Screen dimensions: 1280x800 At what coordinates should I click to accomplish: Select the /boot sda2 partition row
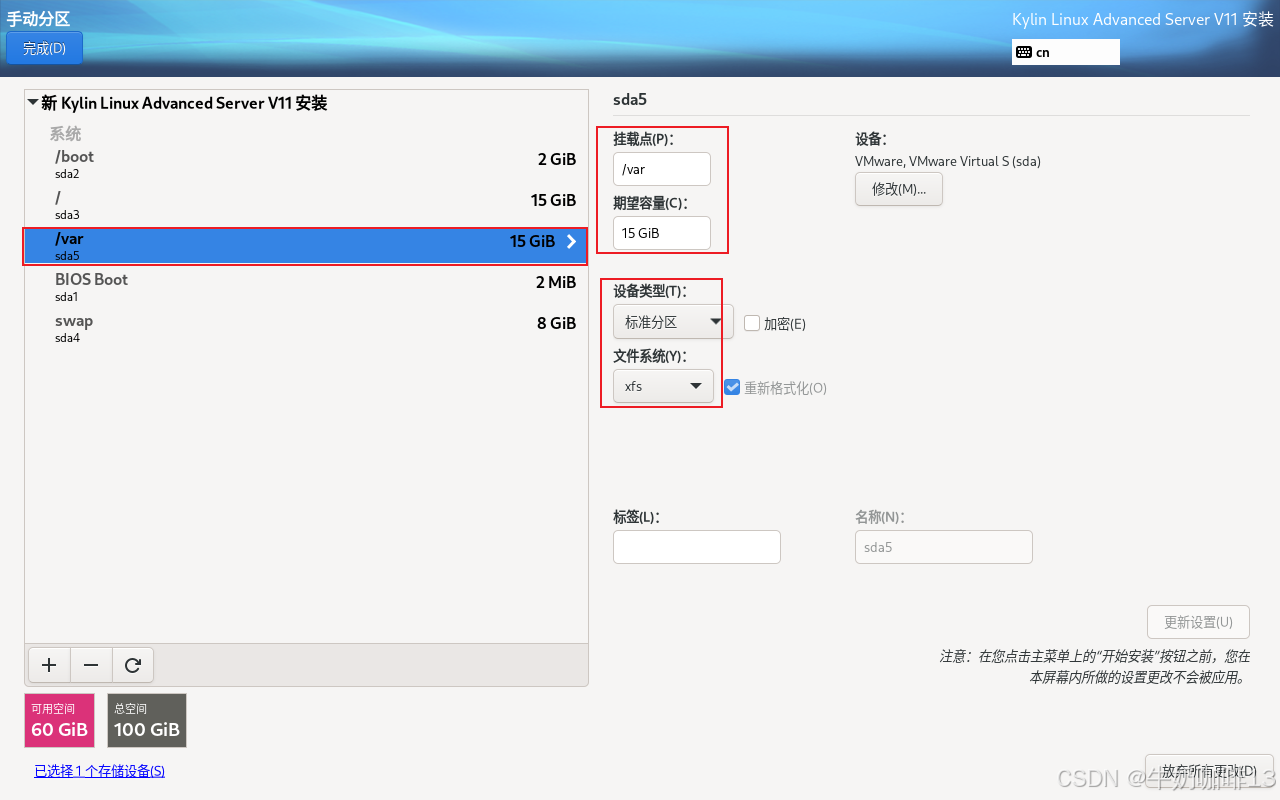pyautogui.click(x=306, y=164)
